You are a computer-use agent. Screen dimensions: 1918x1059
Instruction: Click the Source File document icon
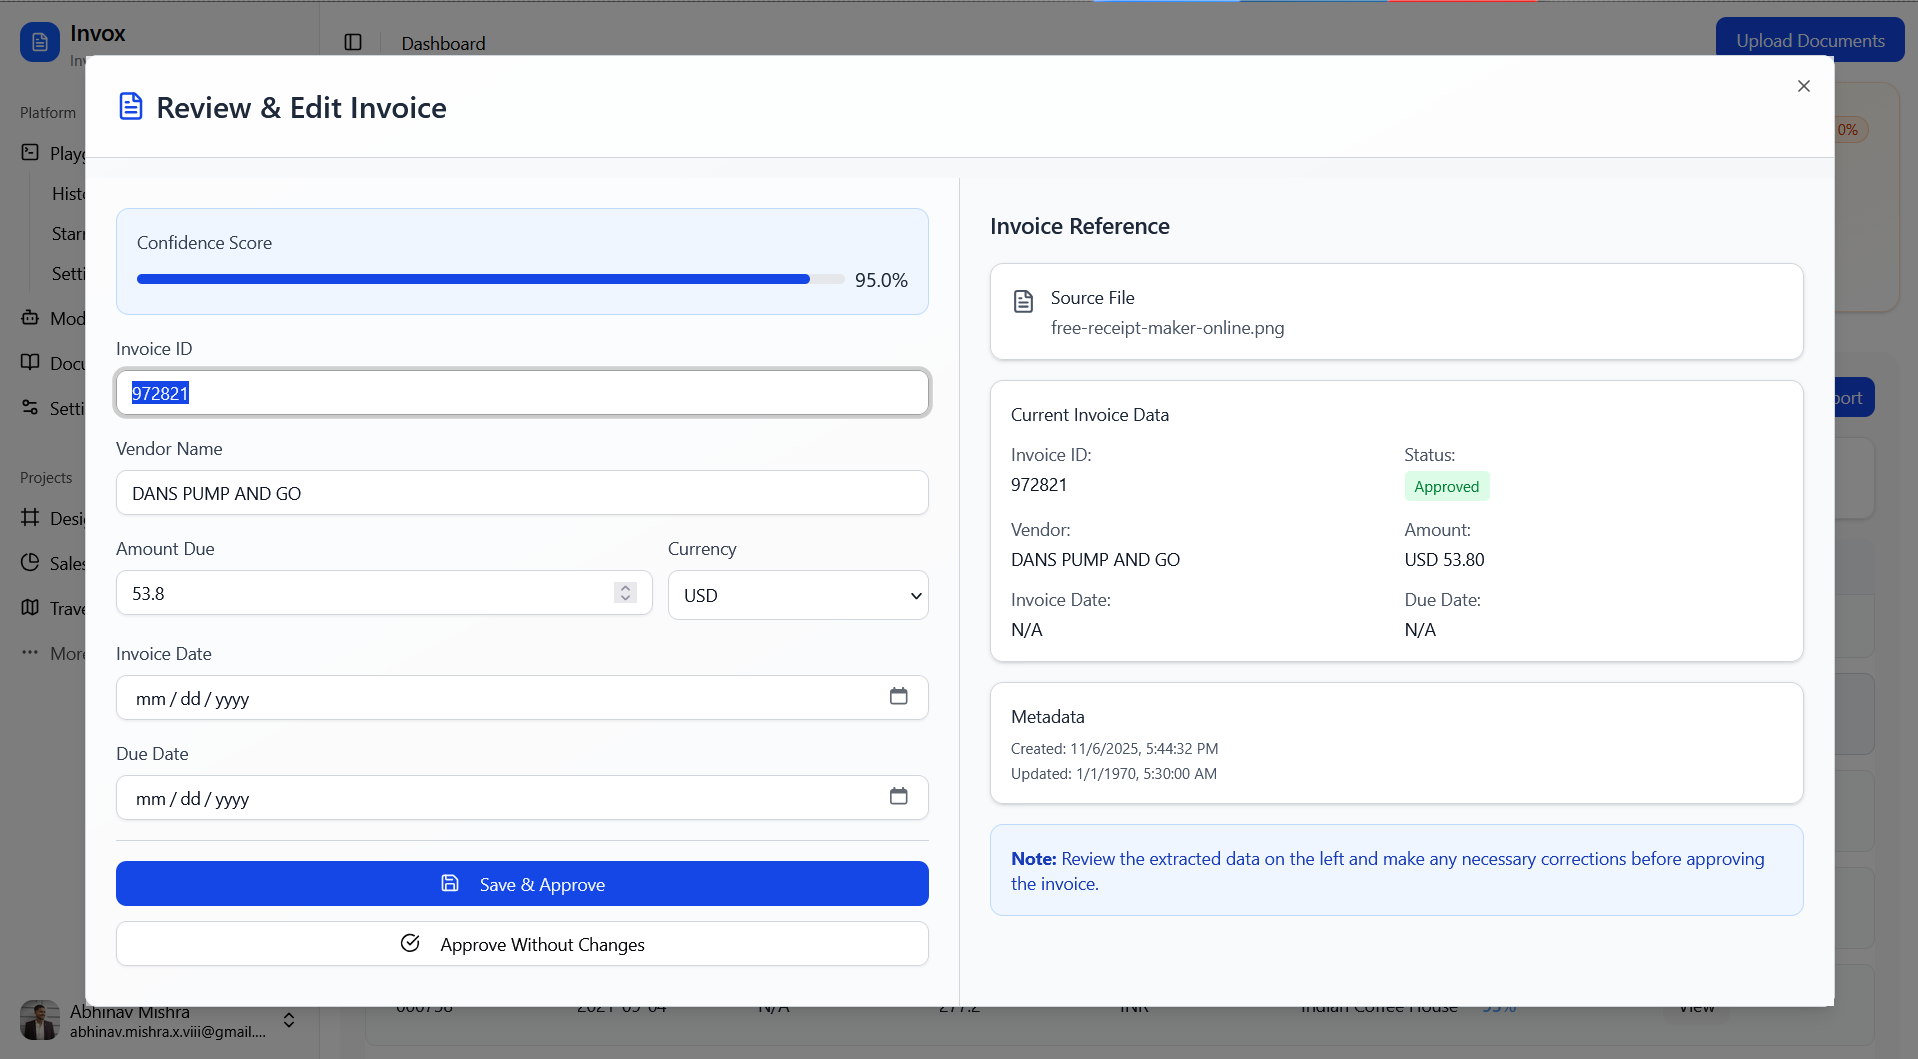(x=1023, y=301)
